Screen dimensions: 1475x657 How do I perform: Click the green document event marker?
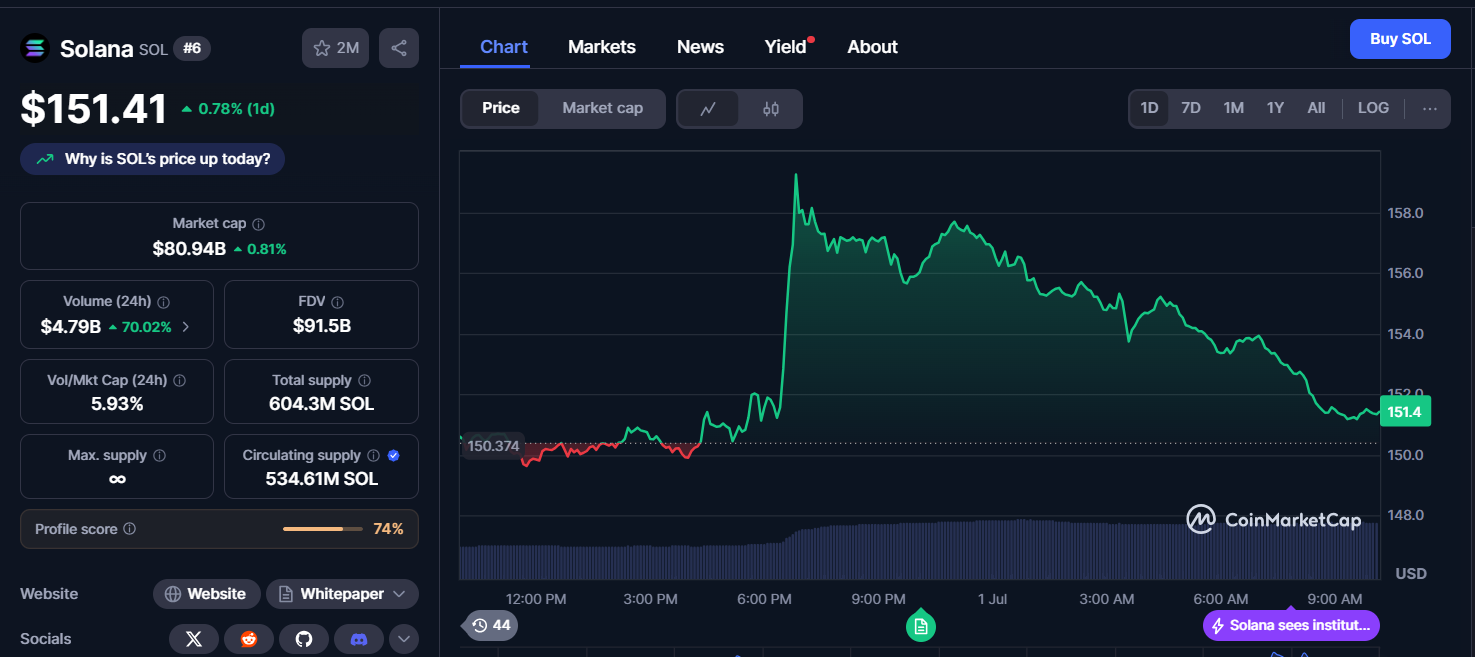(921, 626)
